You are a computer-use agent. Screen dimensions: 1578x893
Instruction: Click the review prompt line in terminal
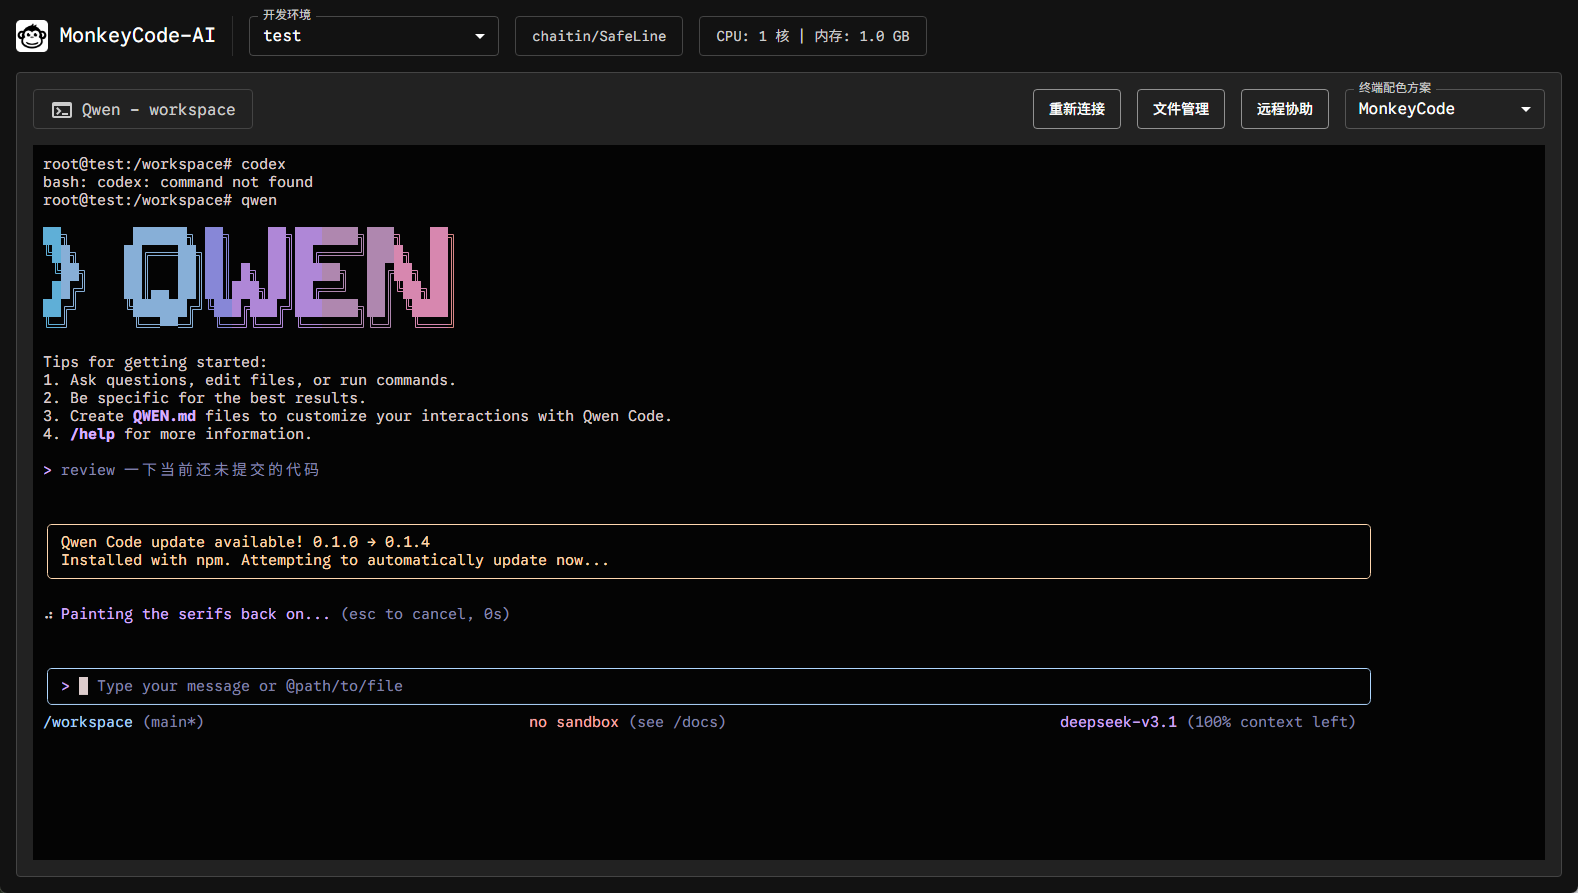[x=181, y=470]
